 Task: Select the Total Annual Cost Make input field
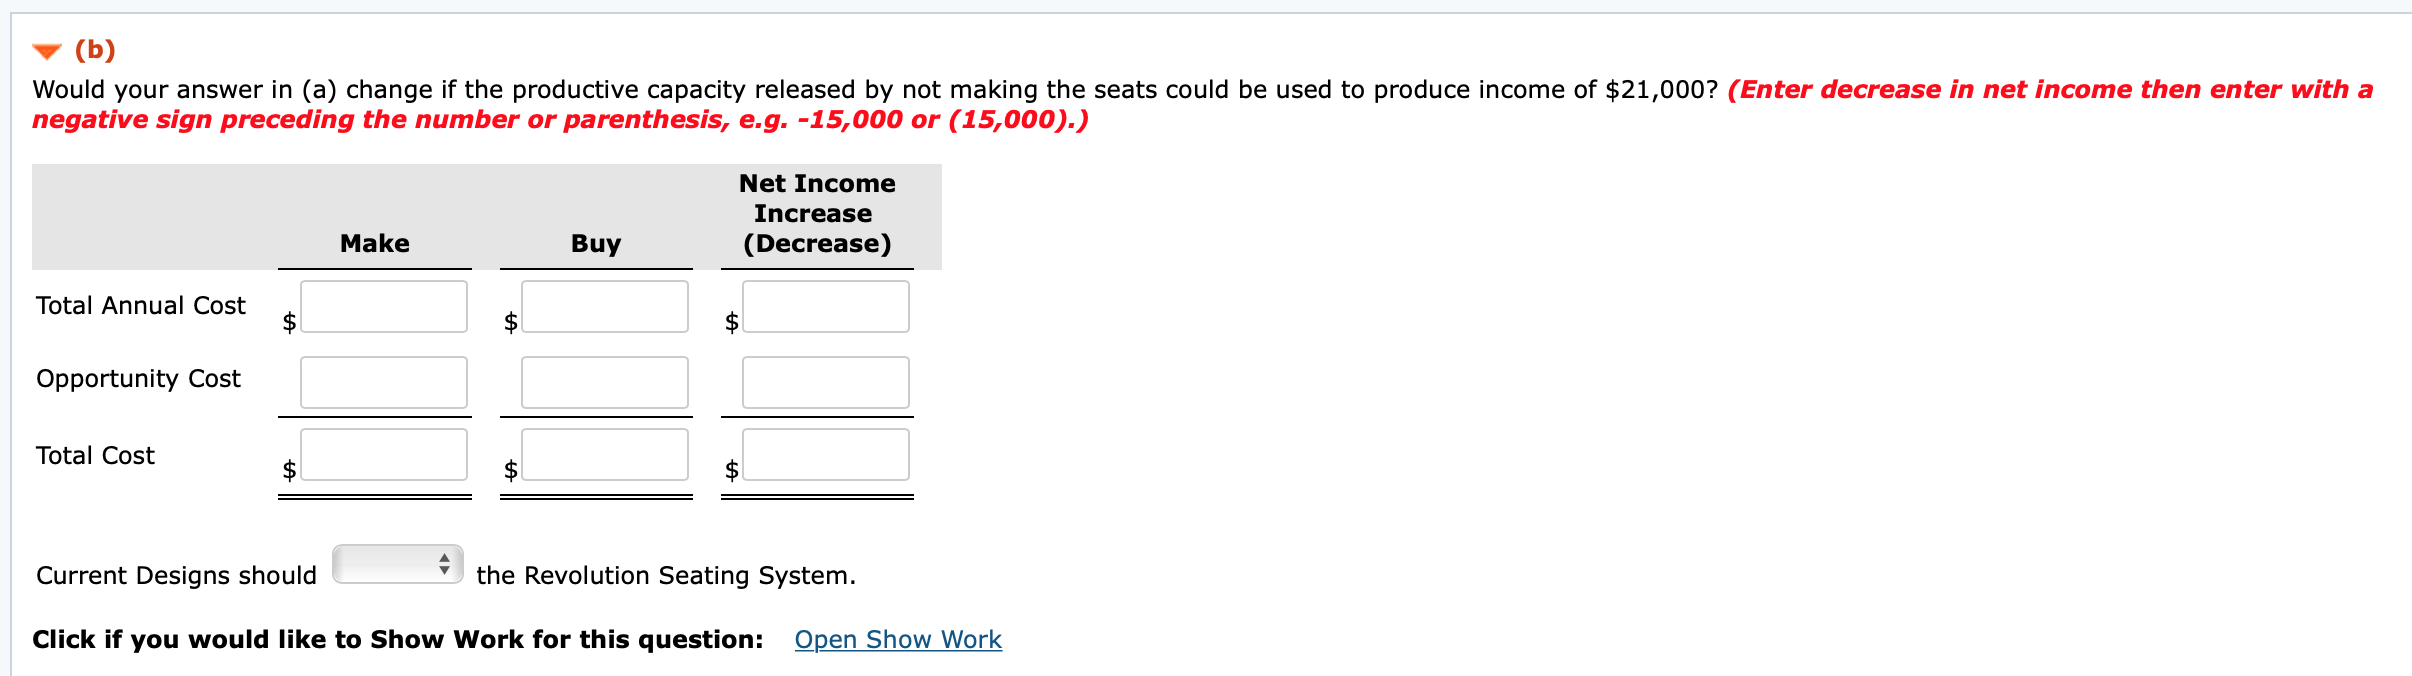click(383, 306)
